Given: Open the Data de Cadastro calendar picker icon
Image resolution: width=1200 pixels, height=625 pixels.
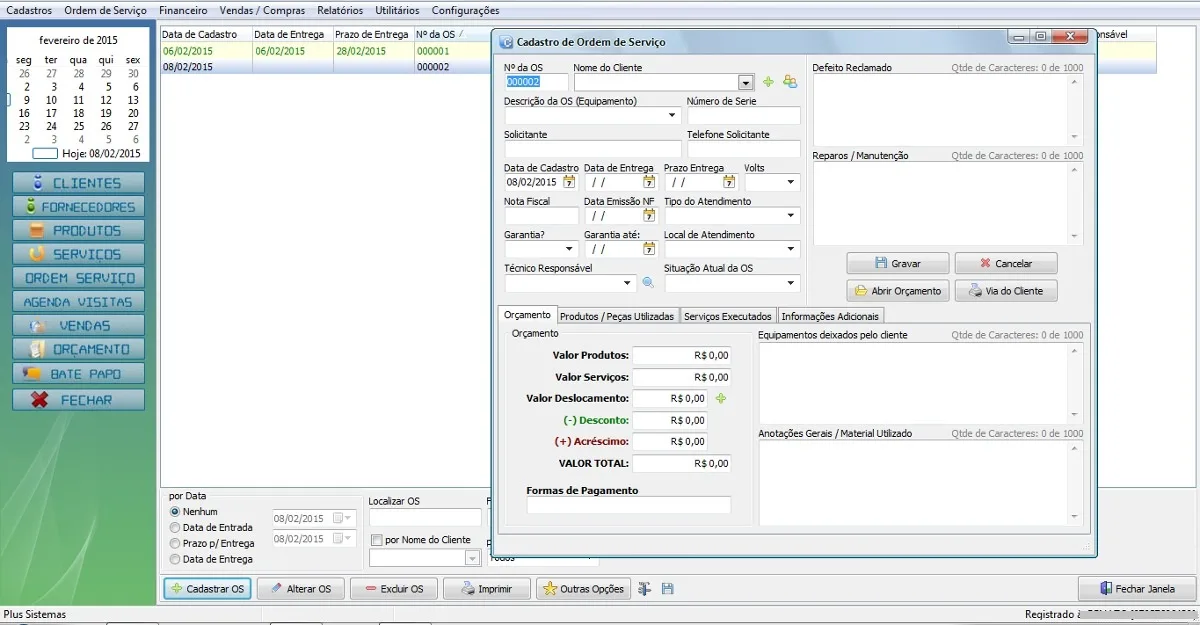Looking at the screenshot, I should tap(569, 182).
